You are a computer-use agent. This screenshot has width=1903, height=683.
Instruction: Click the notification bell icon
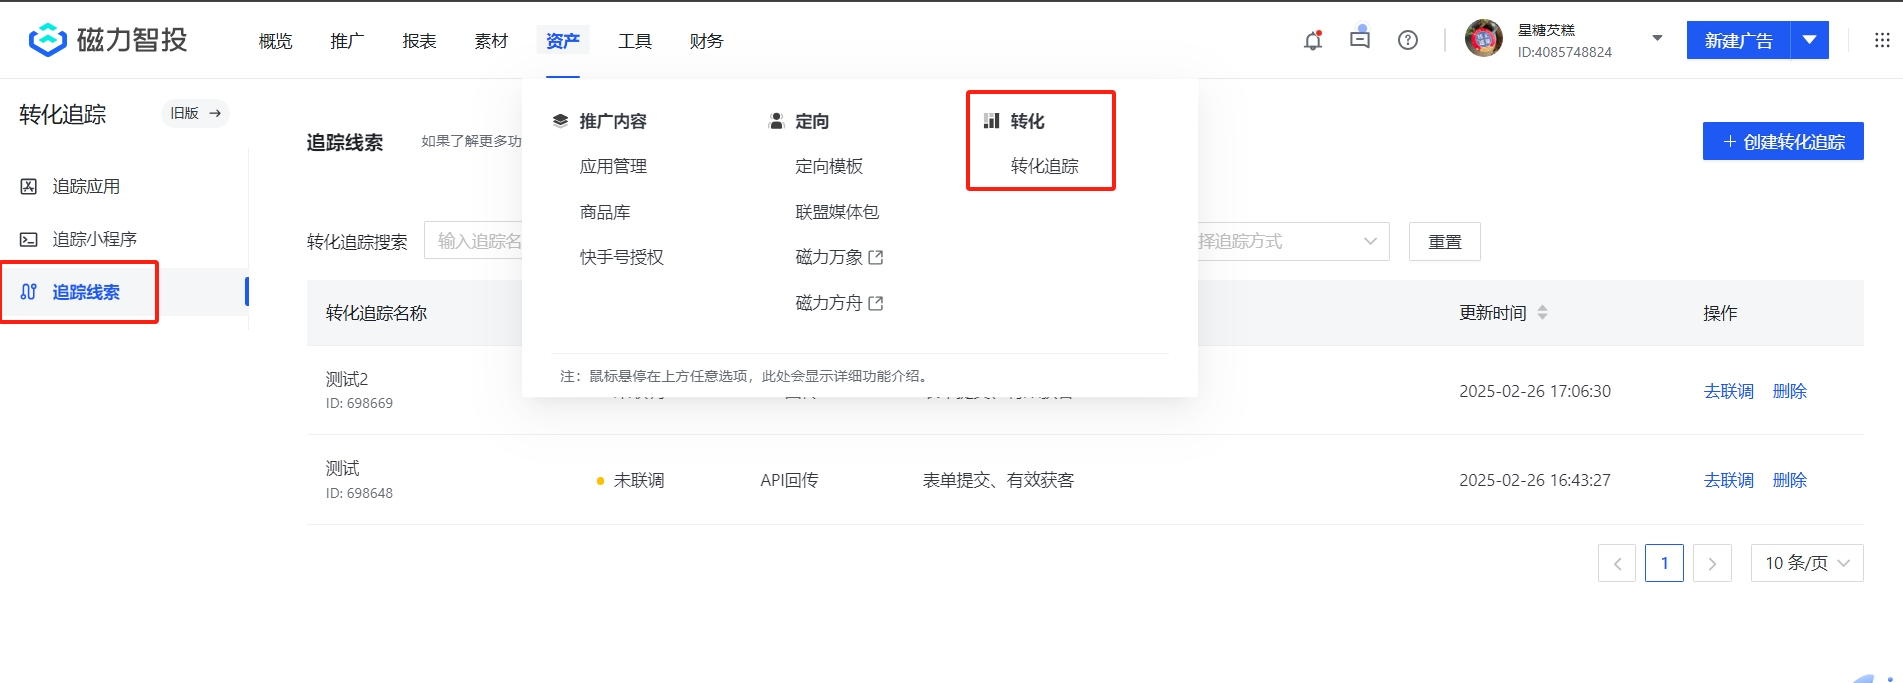(x=1313, y=41)
